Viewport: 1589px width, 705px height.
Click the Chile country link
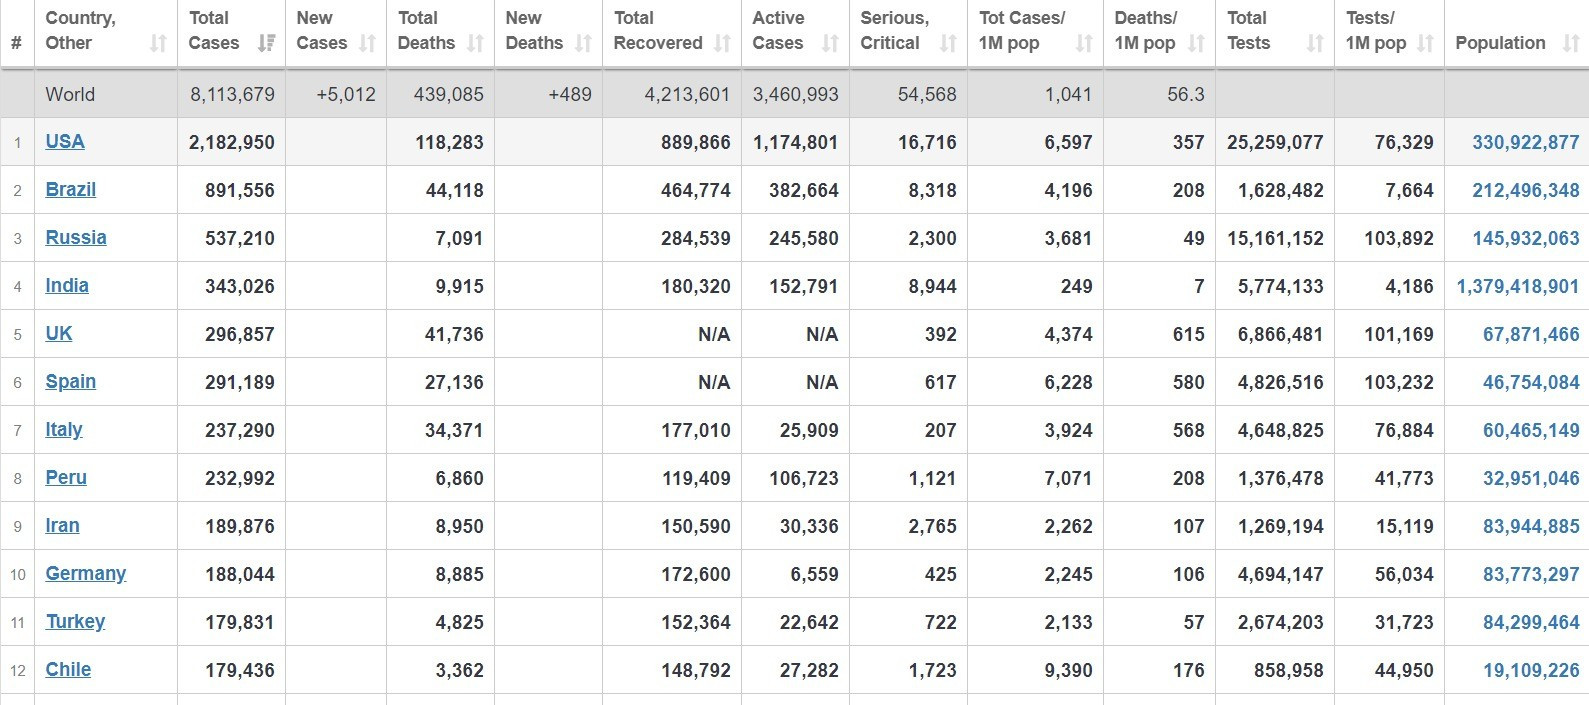coord(68,670)
